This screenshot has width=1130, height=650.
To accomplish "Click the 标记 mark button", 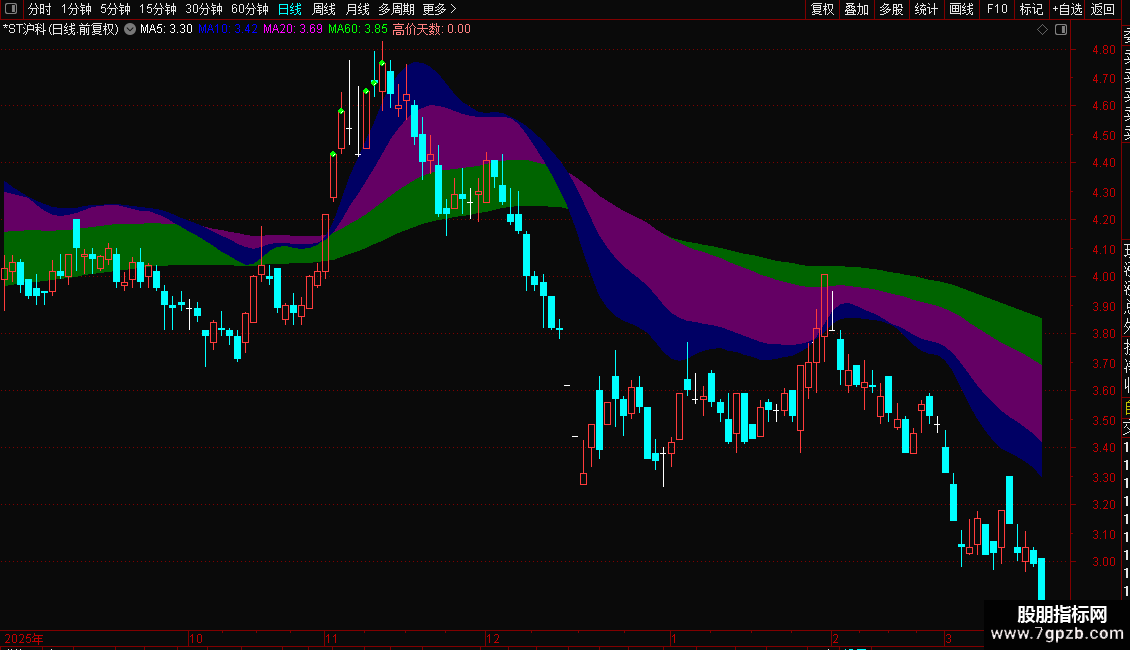I will point(1031,9).
